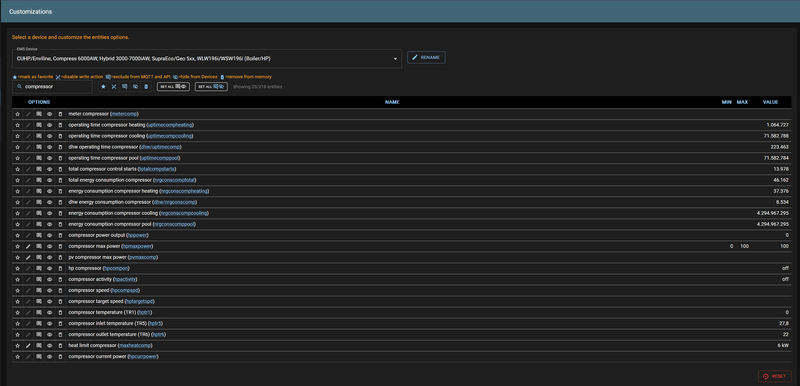Click value 8.534 of dhw energy consumption
The width and height of the screenshot is (800, 386).
[x=782, y=202]
